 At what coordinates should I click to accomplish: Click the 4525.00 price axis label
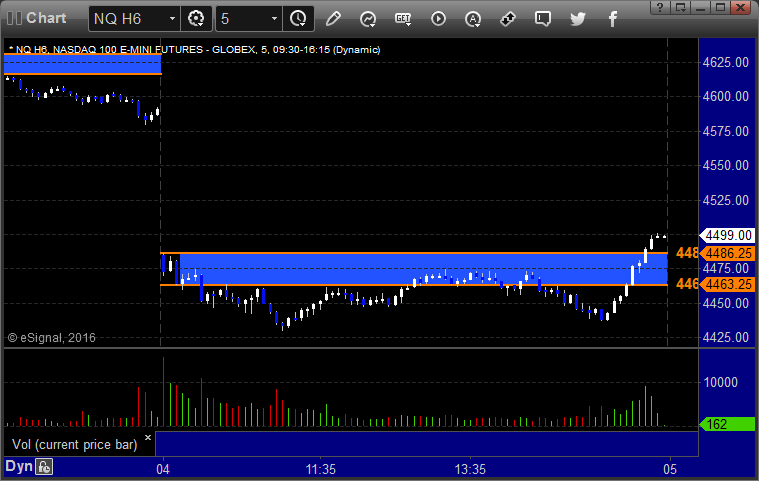tap(726, 200)
